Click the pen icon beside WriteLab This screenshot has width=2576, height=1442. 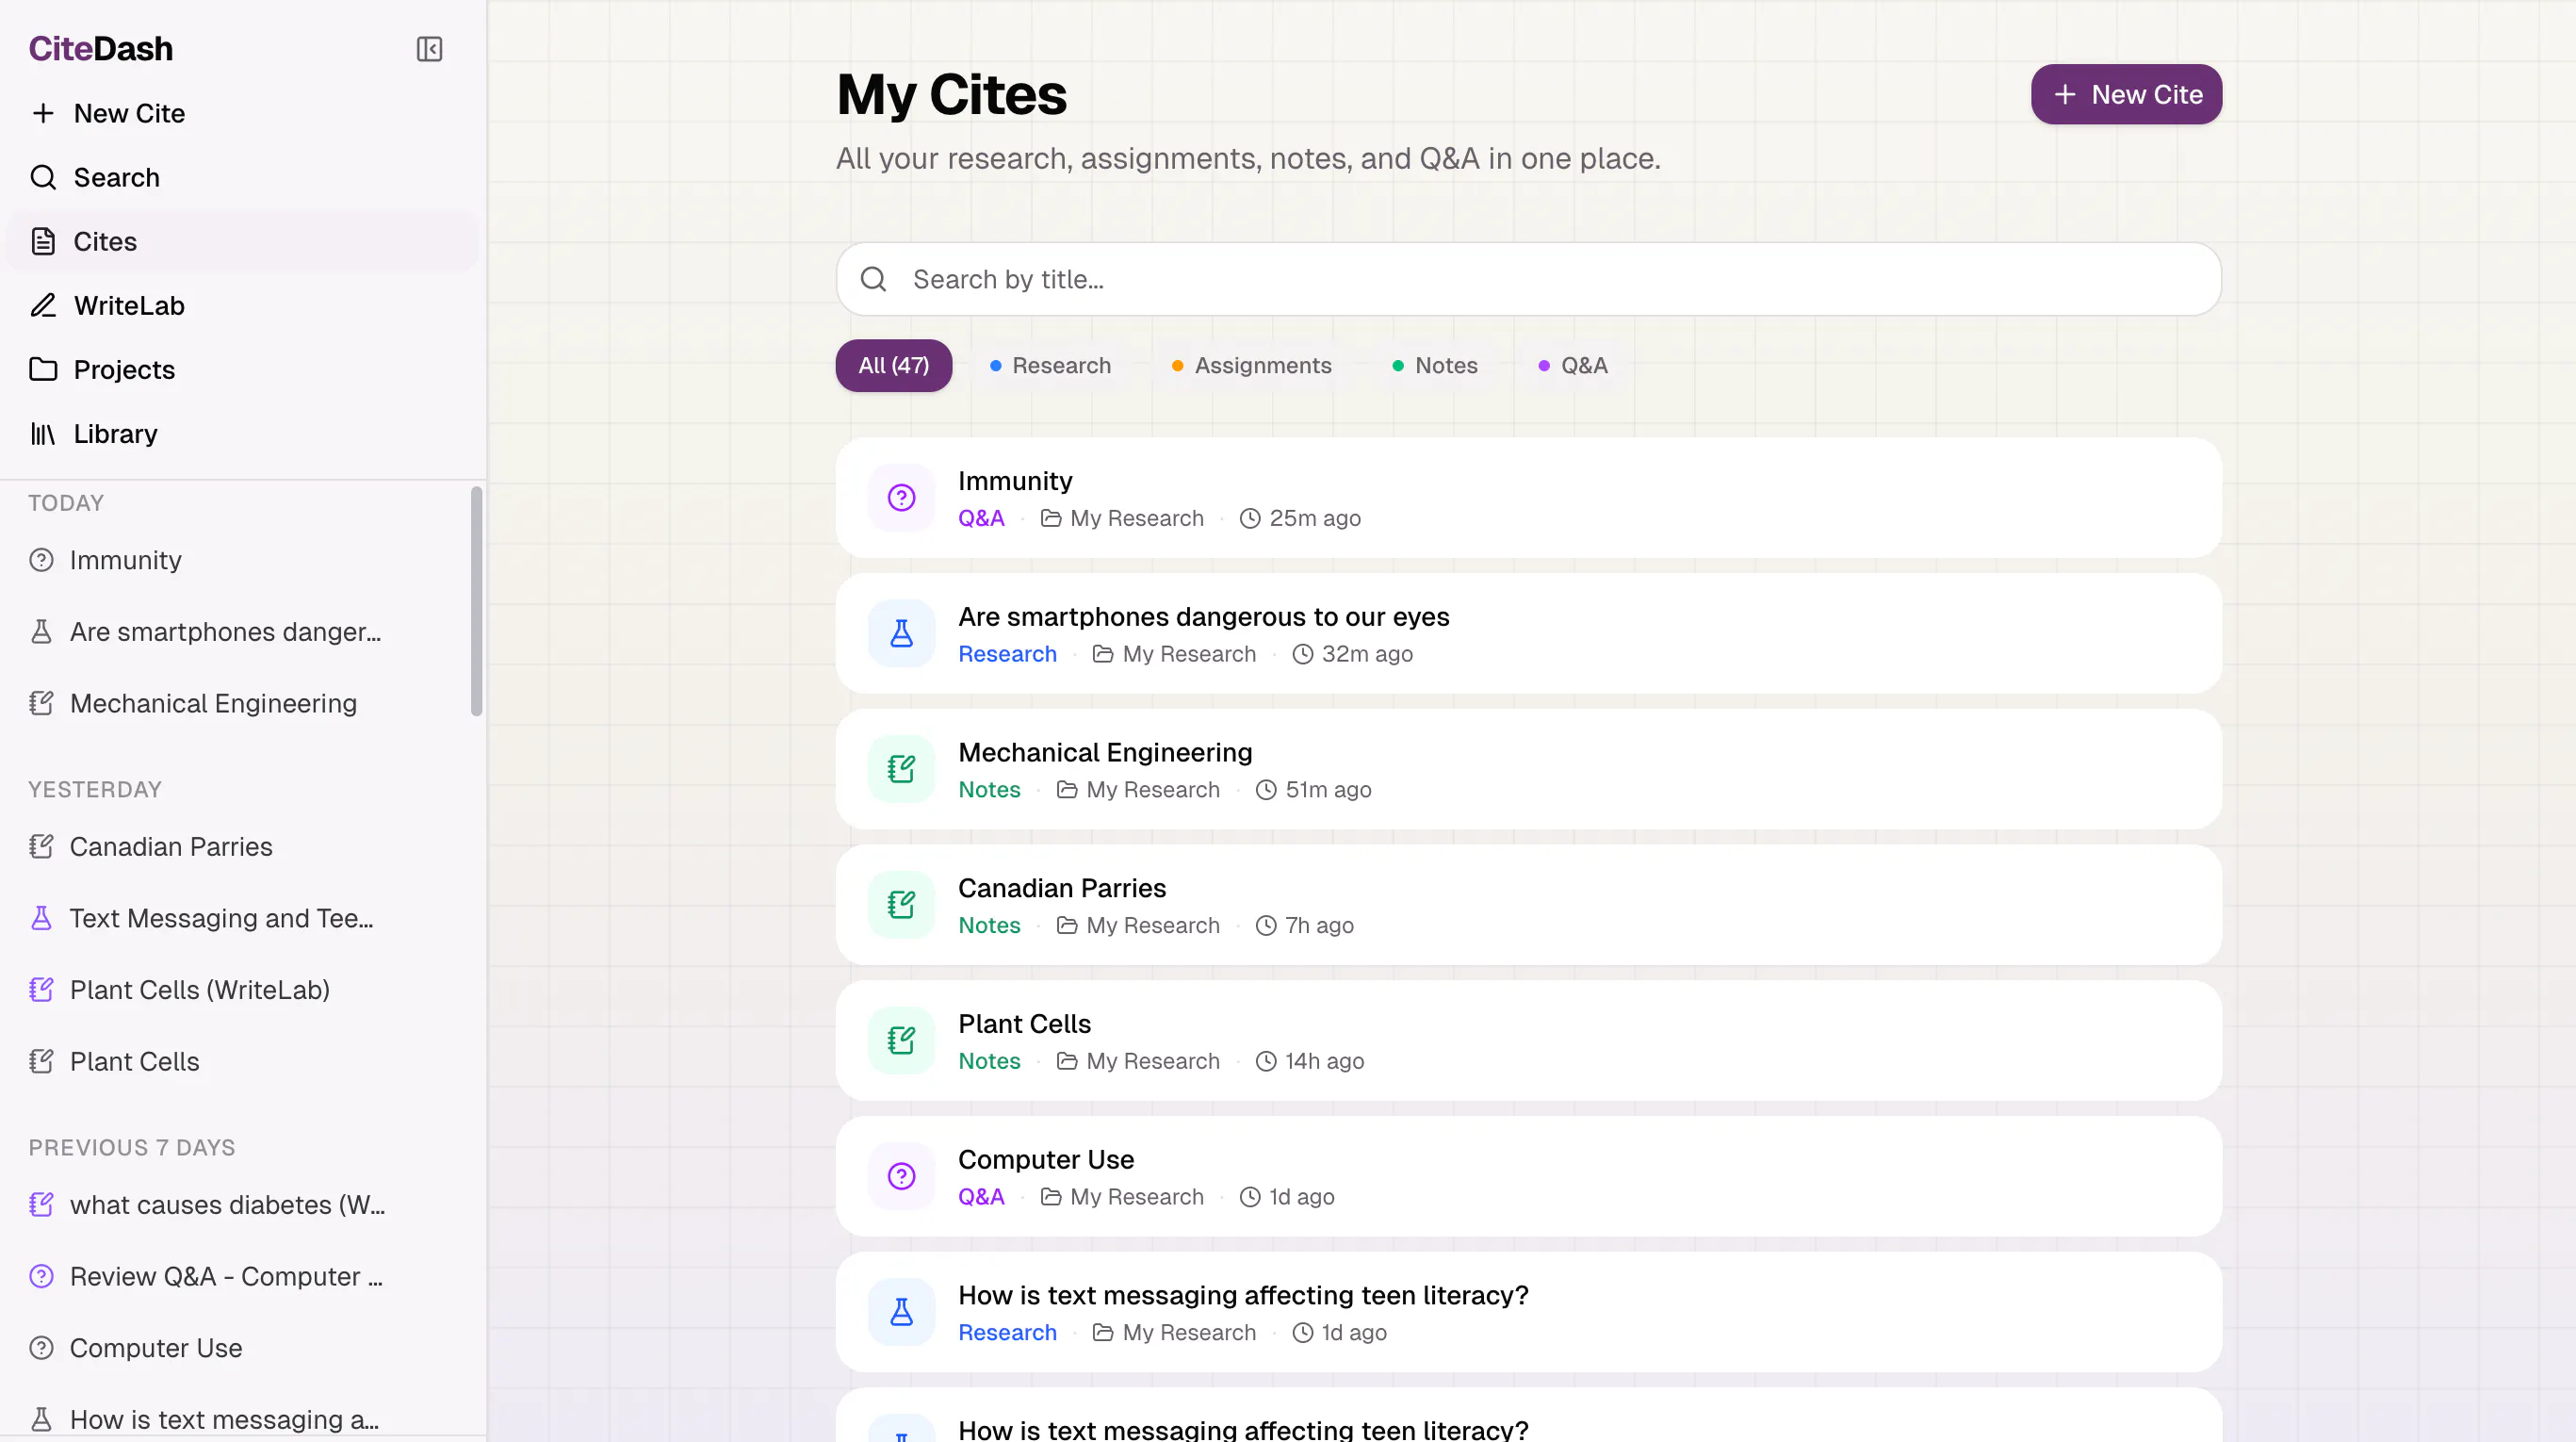[43, 305]
